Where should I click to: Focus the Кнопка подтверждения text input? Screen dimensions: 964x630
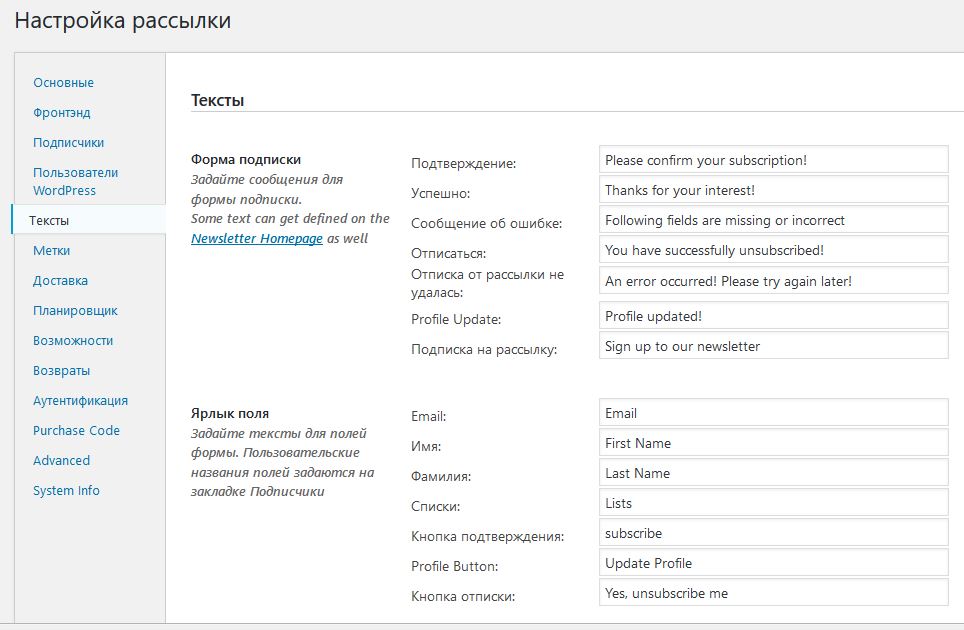[773, 533]
